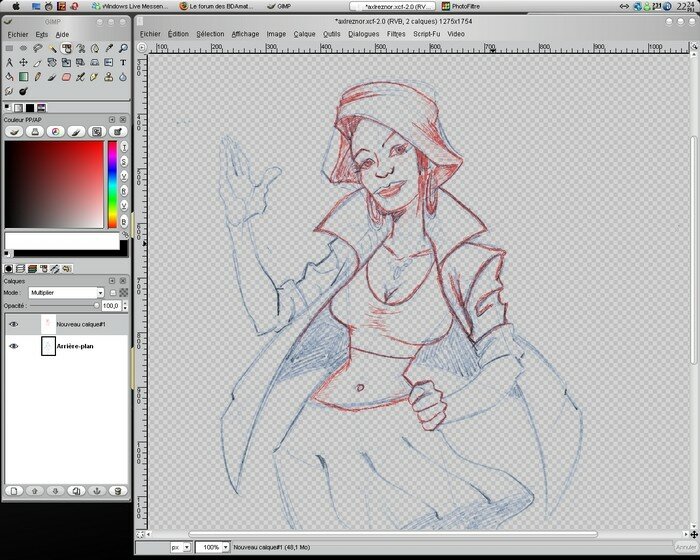Click the opacity value stepper arrows
The image size is (700, 560).
pyautogui.click(x=125, y=306)
